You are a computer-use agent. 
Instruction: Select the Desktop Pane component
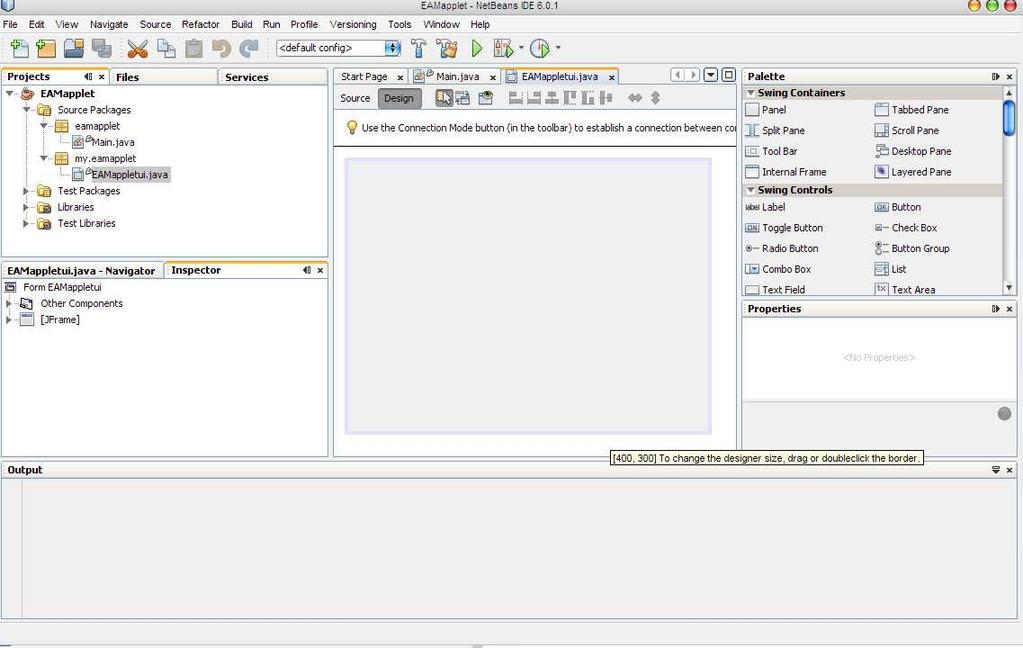tap(913, 151)
